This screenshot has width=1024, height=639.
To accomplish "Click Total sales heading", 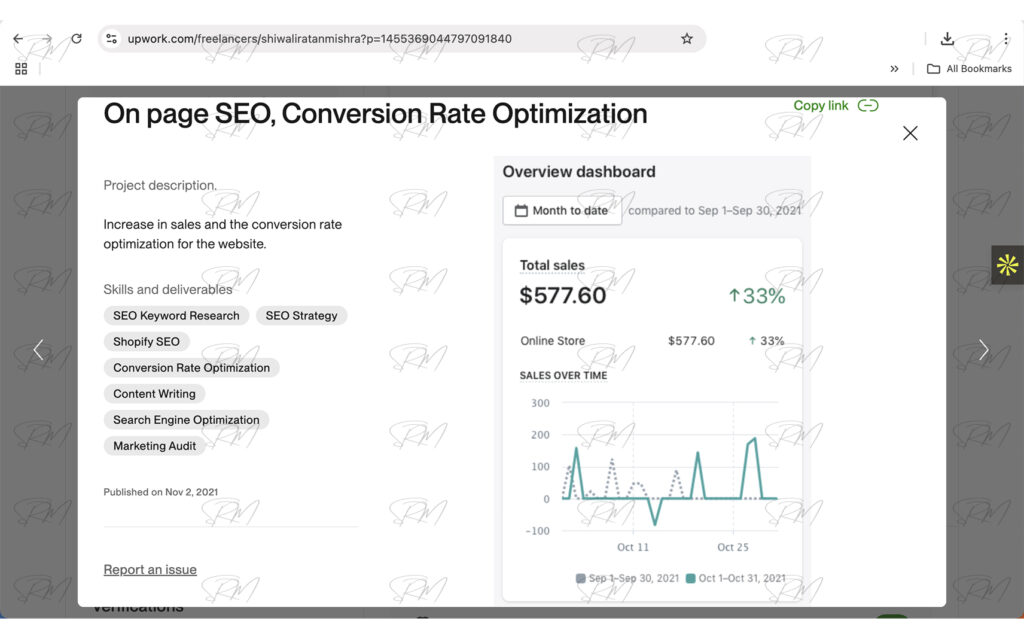I will tap(552, 265).
